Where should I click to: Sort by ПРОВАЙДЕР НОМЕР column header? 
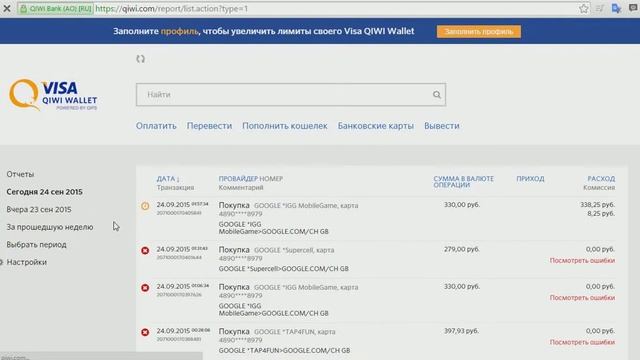(251, 179)
